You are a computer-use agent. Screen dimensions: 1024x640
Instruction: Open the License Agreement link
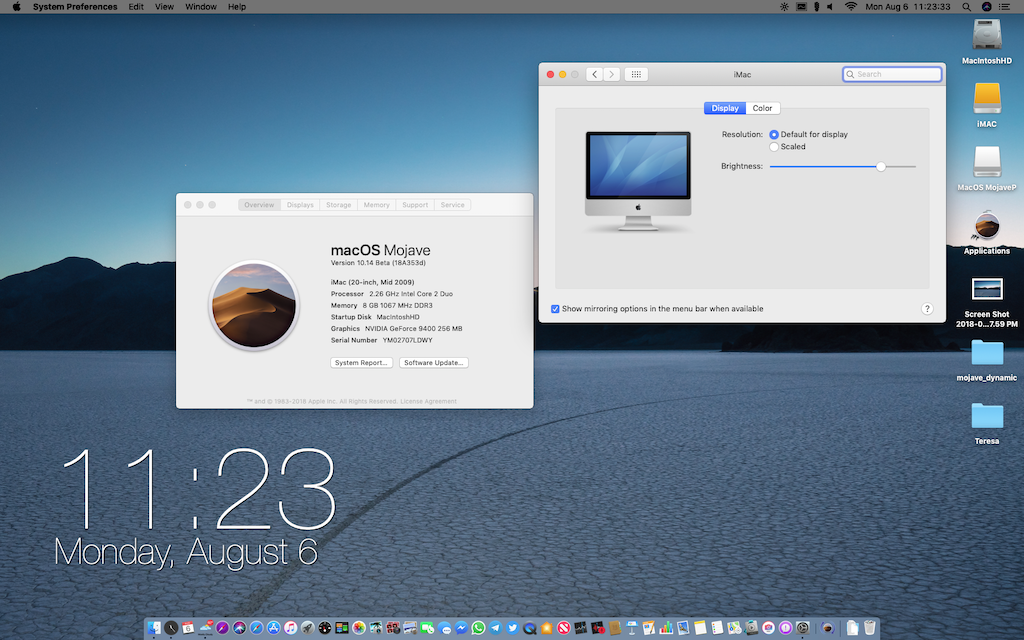click(428, 402)
